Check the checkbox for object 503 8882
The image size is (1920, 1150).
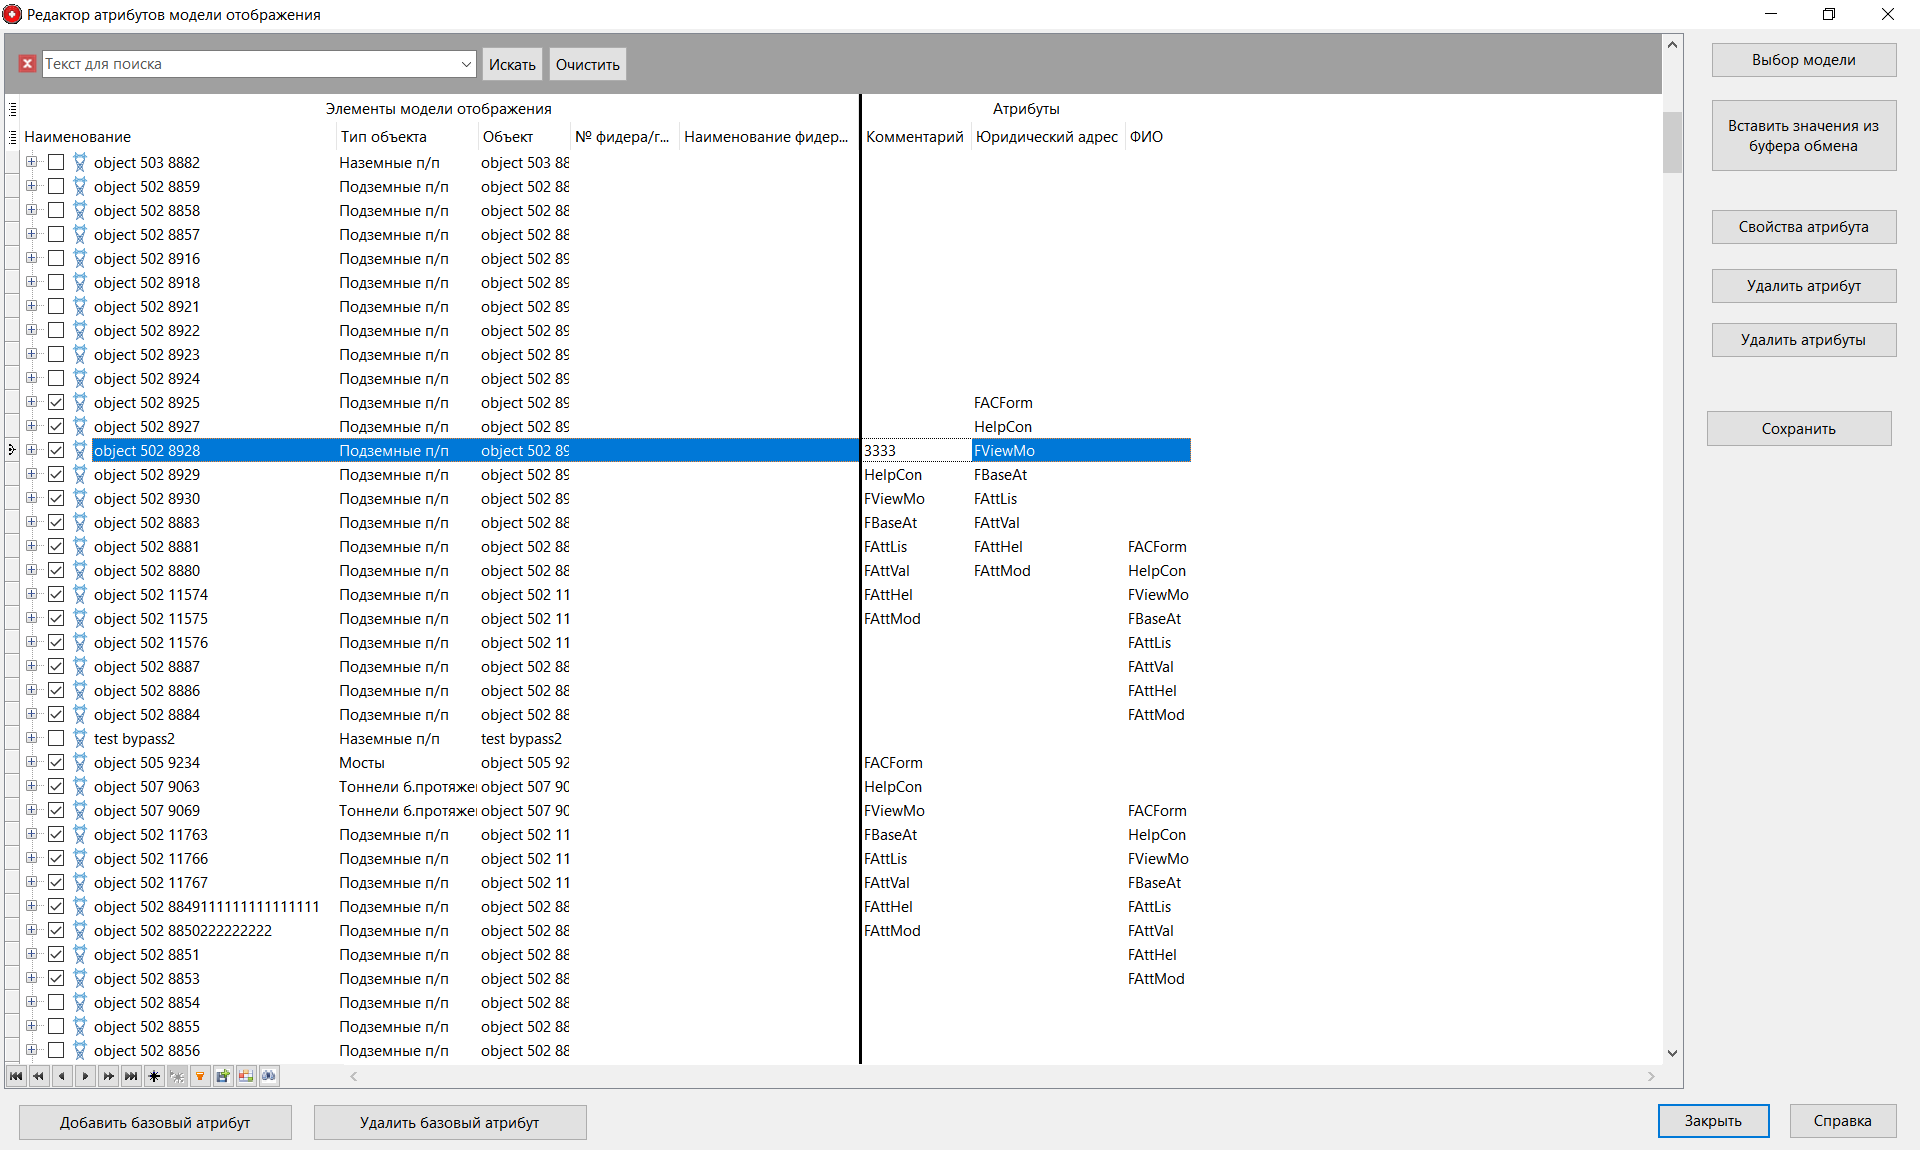(x=57, y=162)
